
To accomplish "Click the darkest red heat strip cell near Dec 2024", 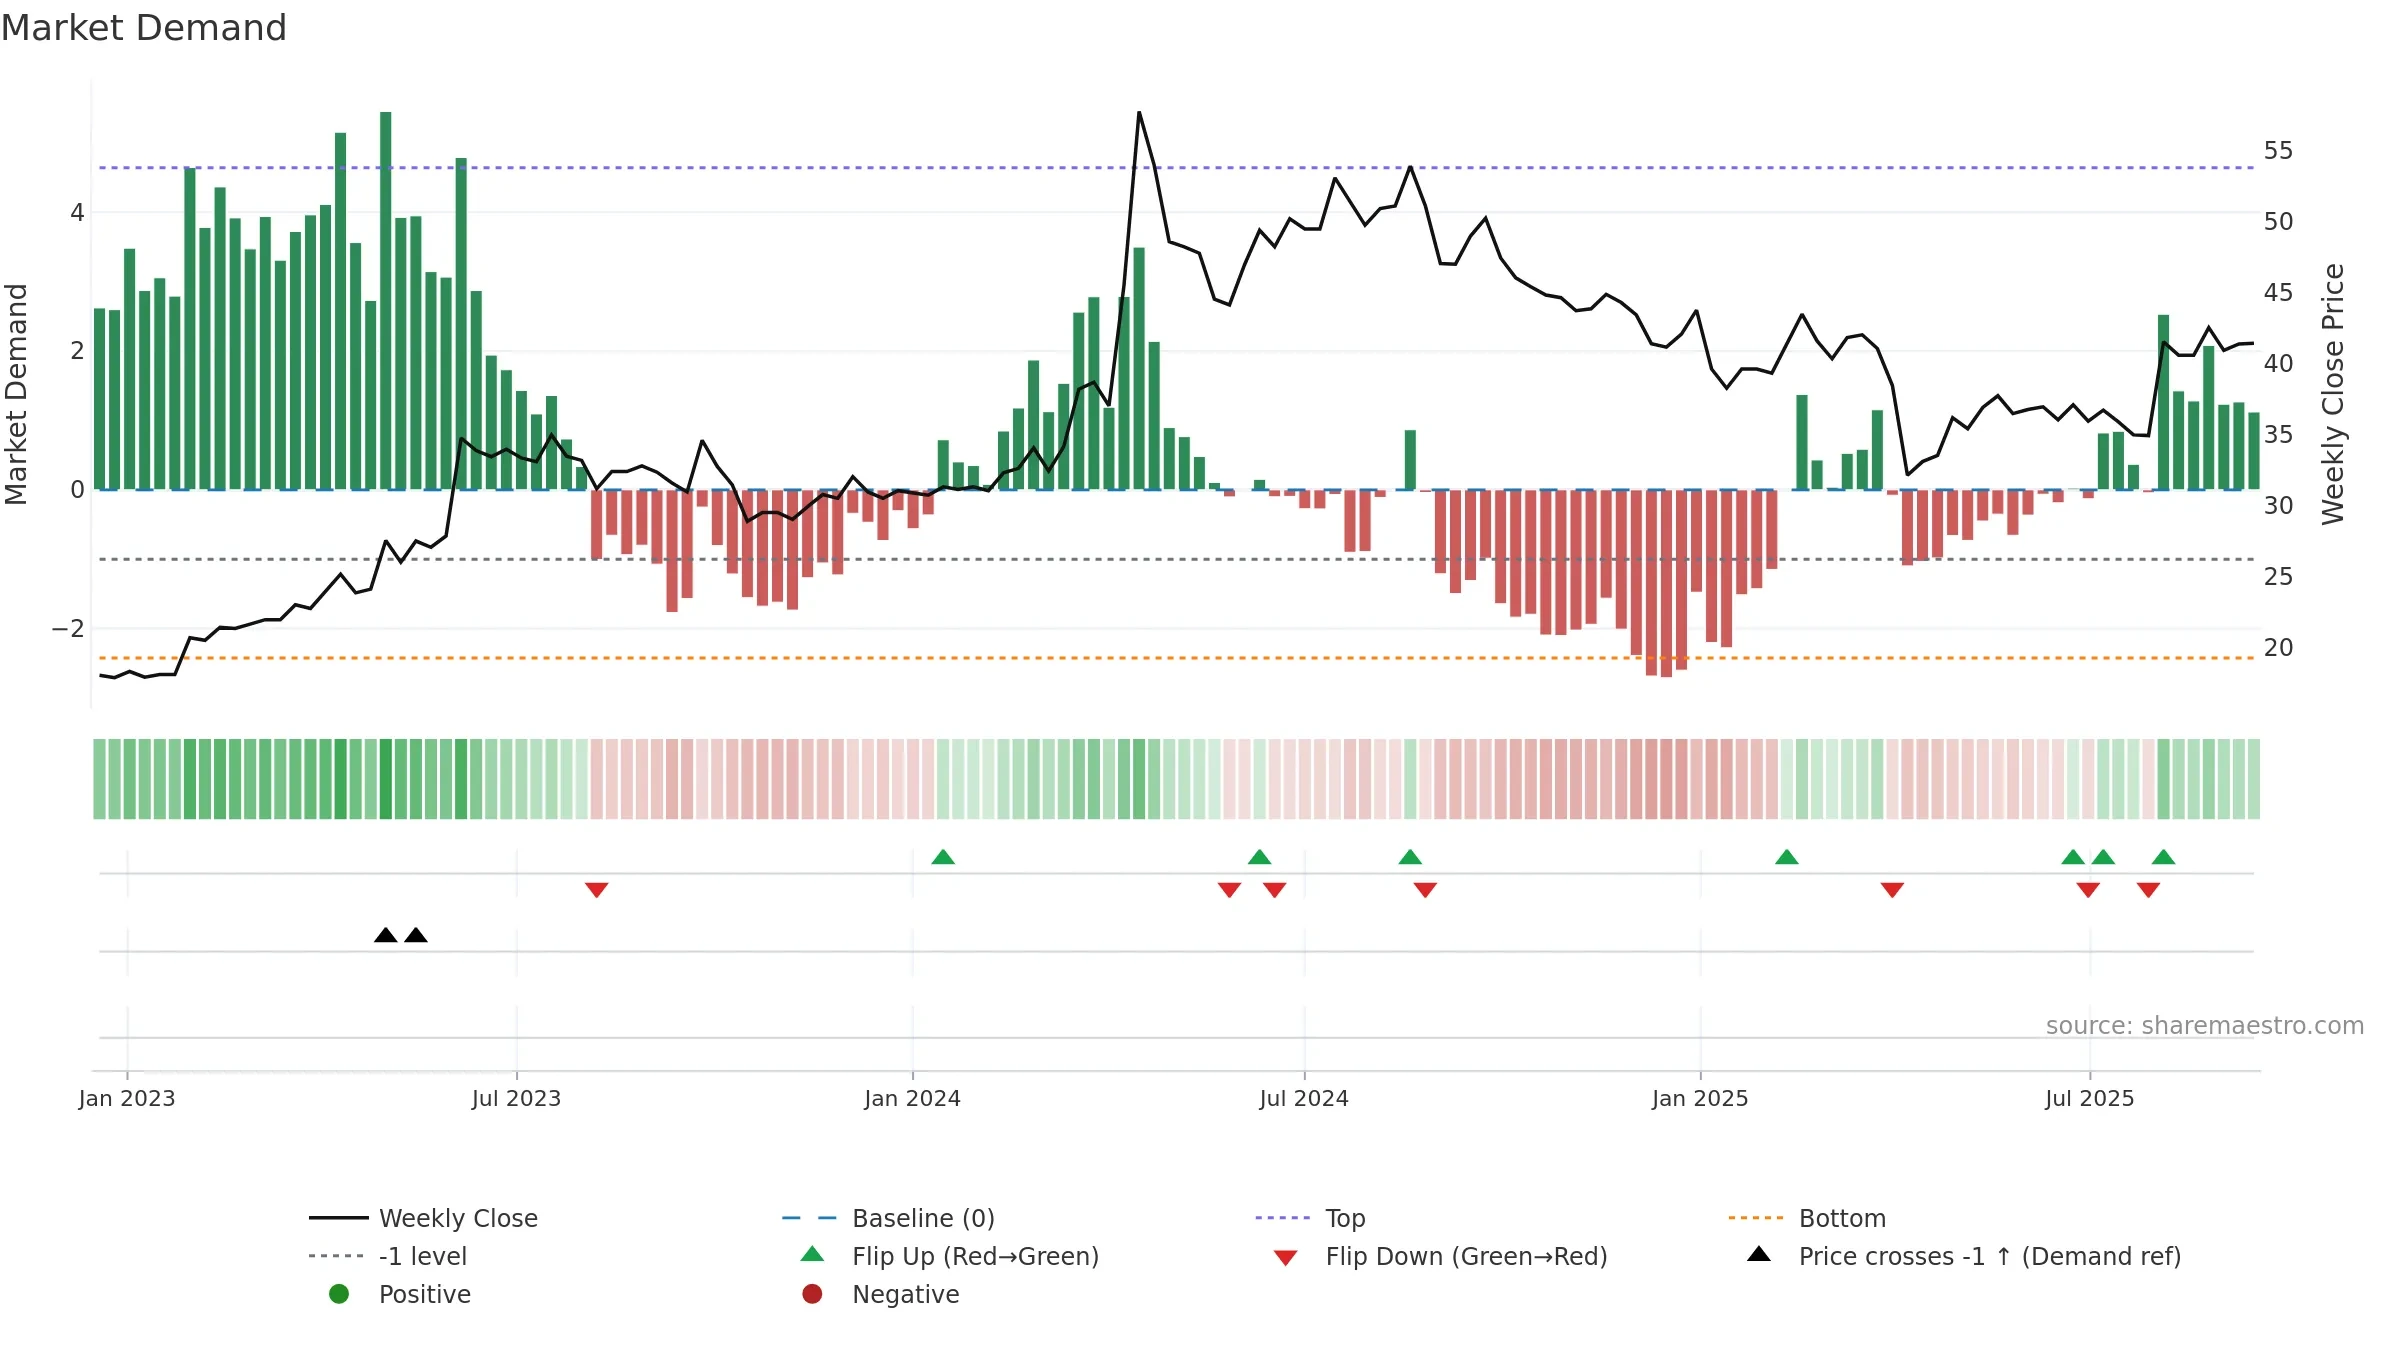I will (x=1666, y=779).
